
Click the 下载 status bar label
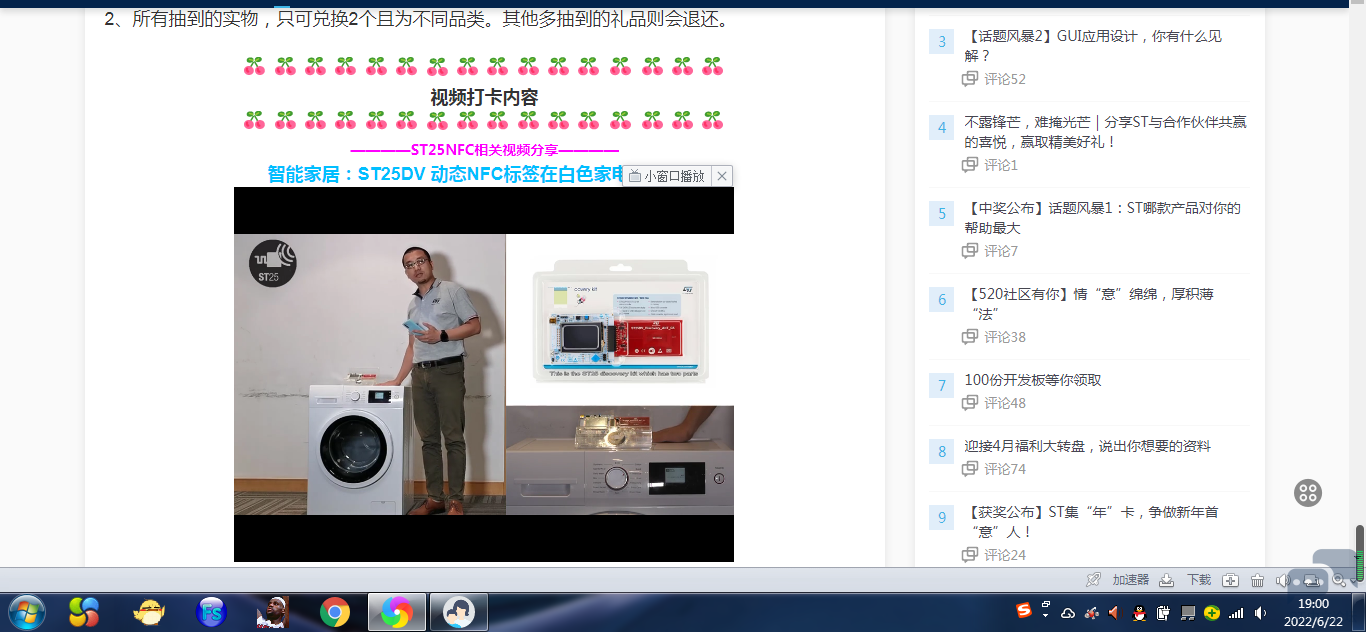coord(1199,580)
